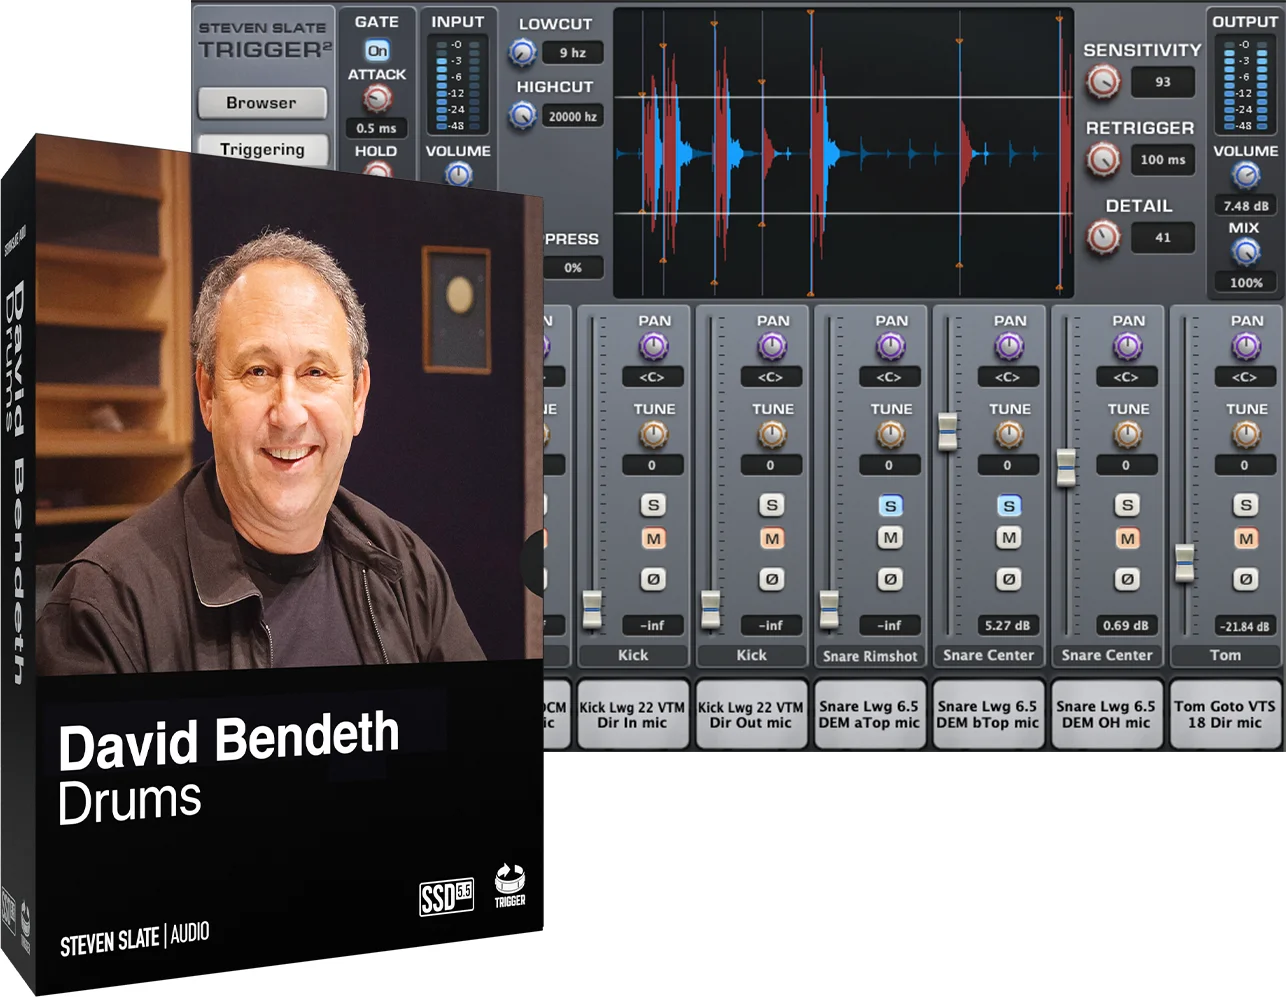Solo the Kick Dir In mic channel
Viewport: 1286px width, 997px height.
(653, 505)
